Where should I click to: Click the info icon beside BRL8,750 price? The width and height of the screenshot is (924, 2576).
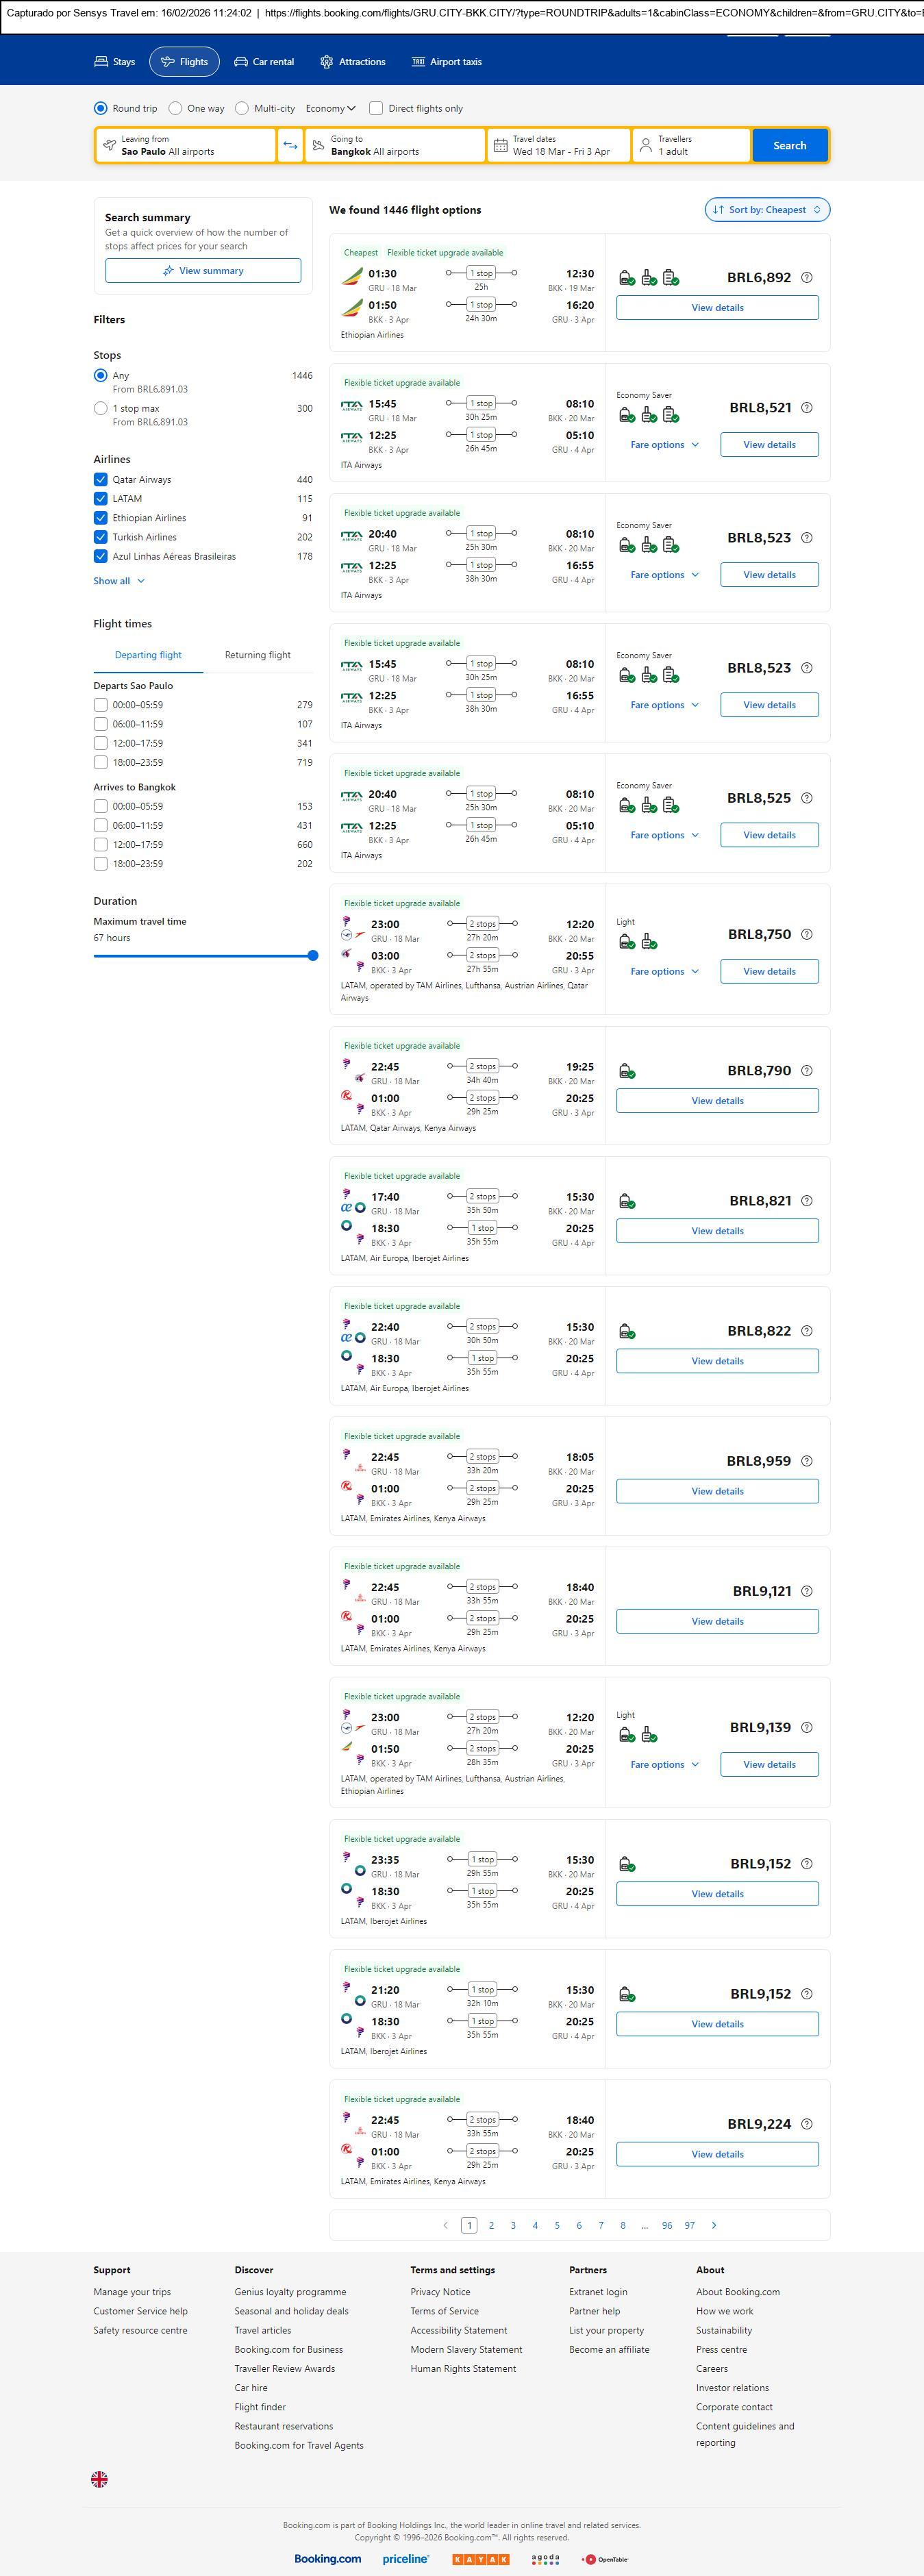point(807,934)
